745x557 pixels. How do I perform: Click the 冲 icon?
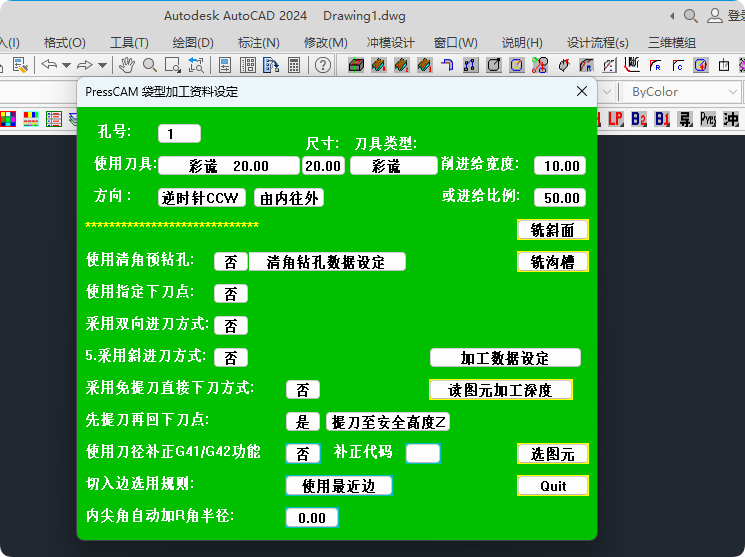pos(731,119)
